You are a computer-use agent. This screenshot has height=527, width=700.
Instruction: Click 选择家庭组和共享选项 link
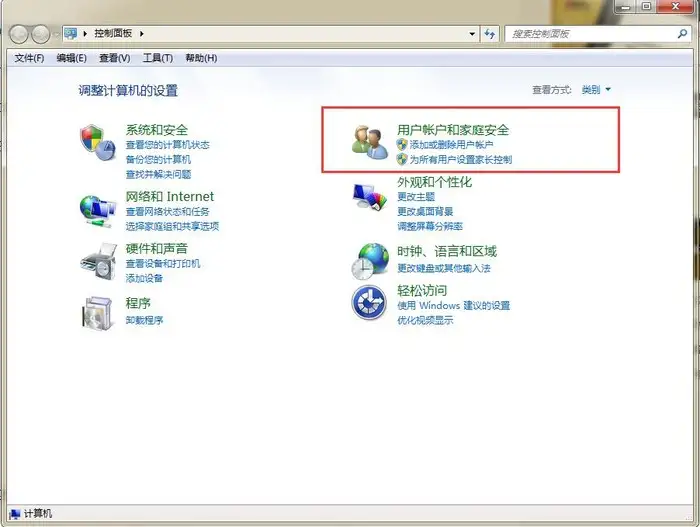tap(172, 226)
